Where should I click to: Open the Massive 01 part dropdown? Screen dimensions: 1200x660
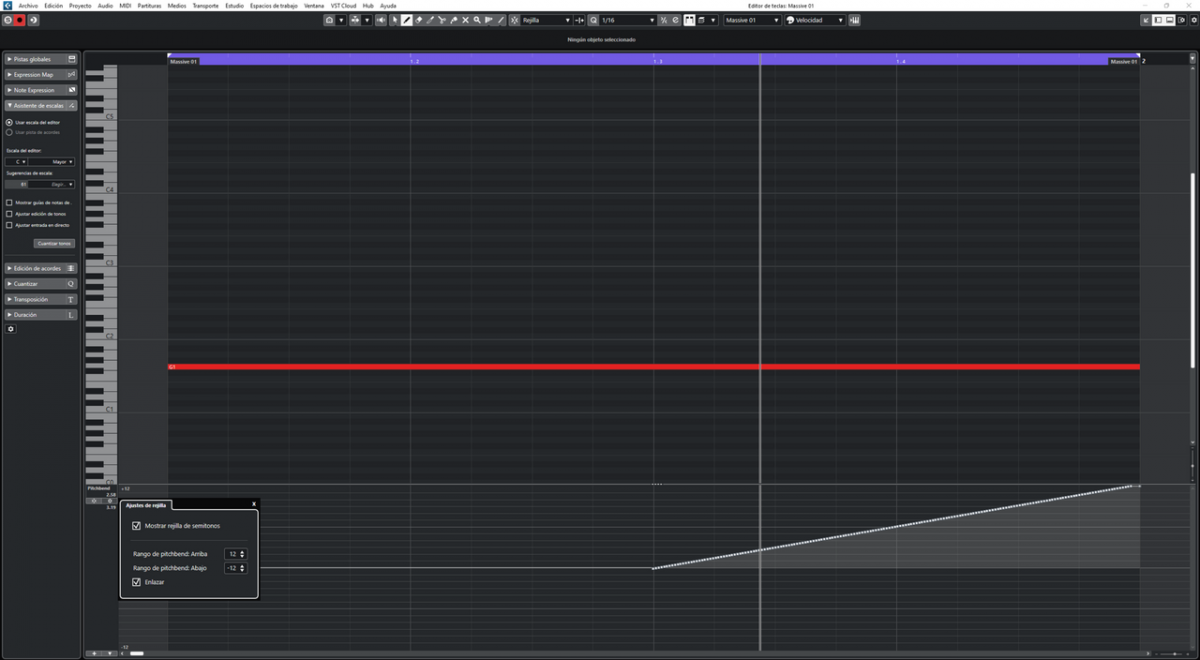pos(752,20)
